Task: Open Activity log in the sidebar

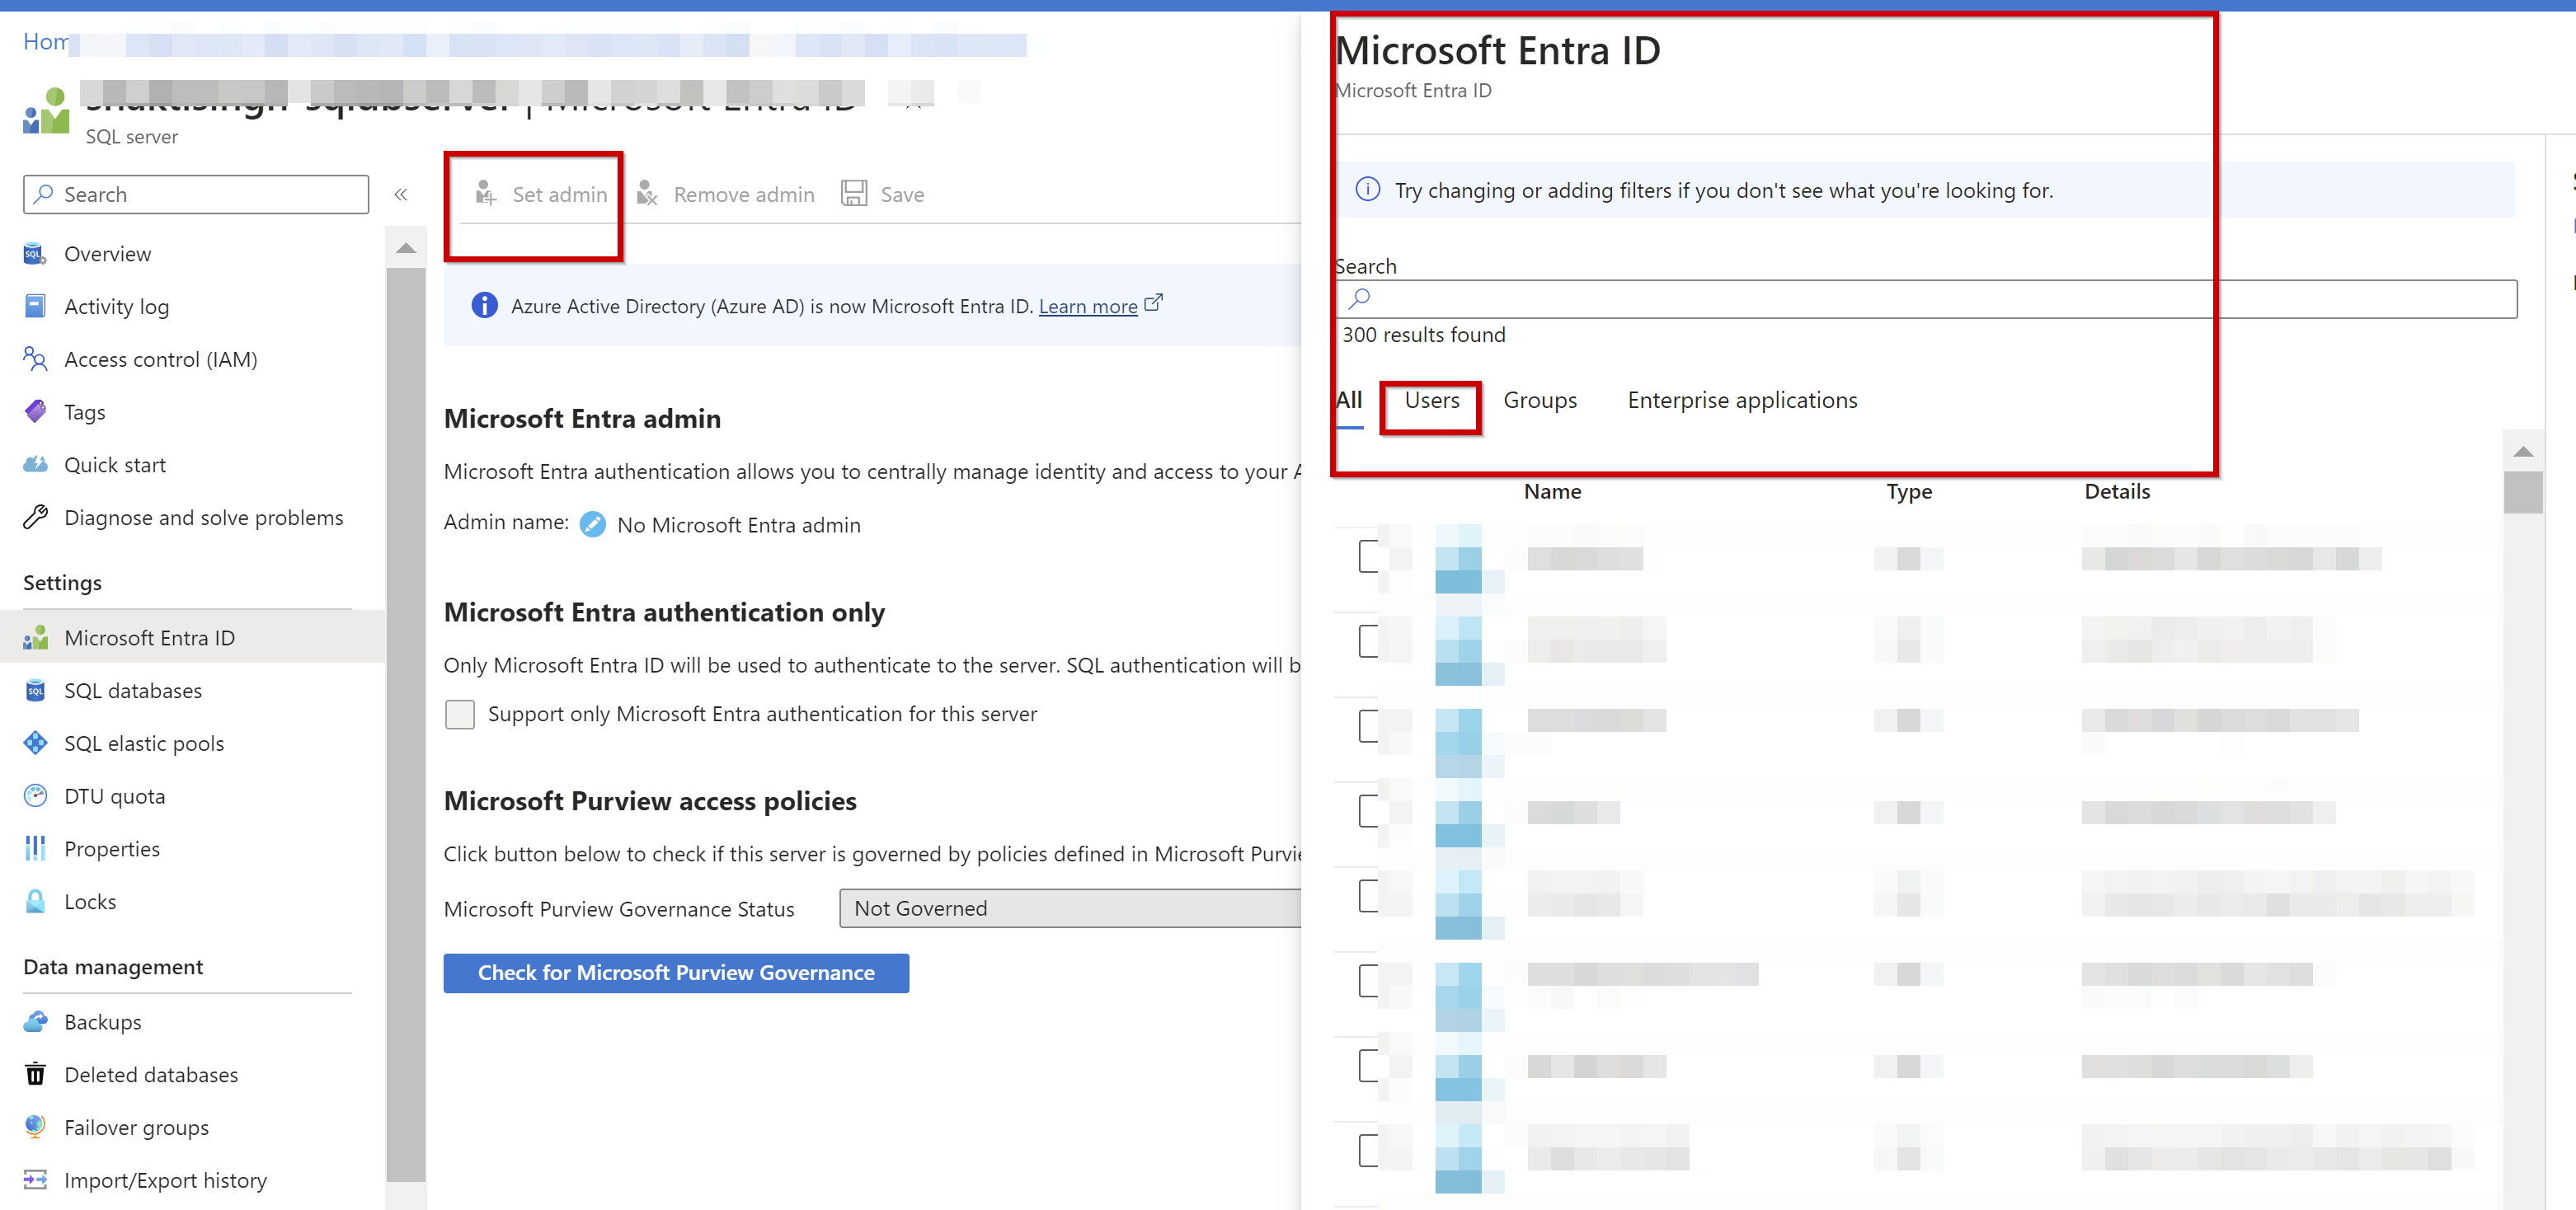Action: pos(116,306)
